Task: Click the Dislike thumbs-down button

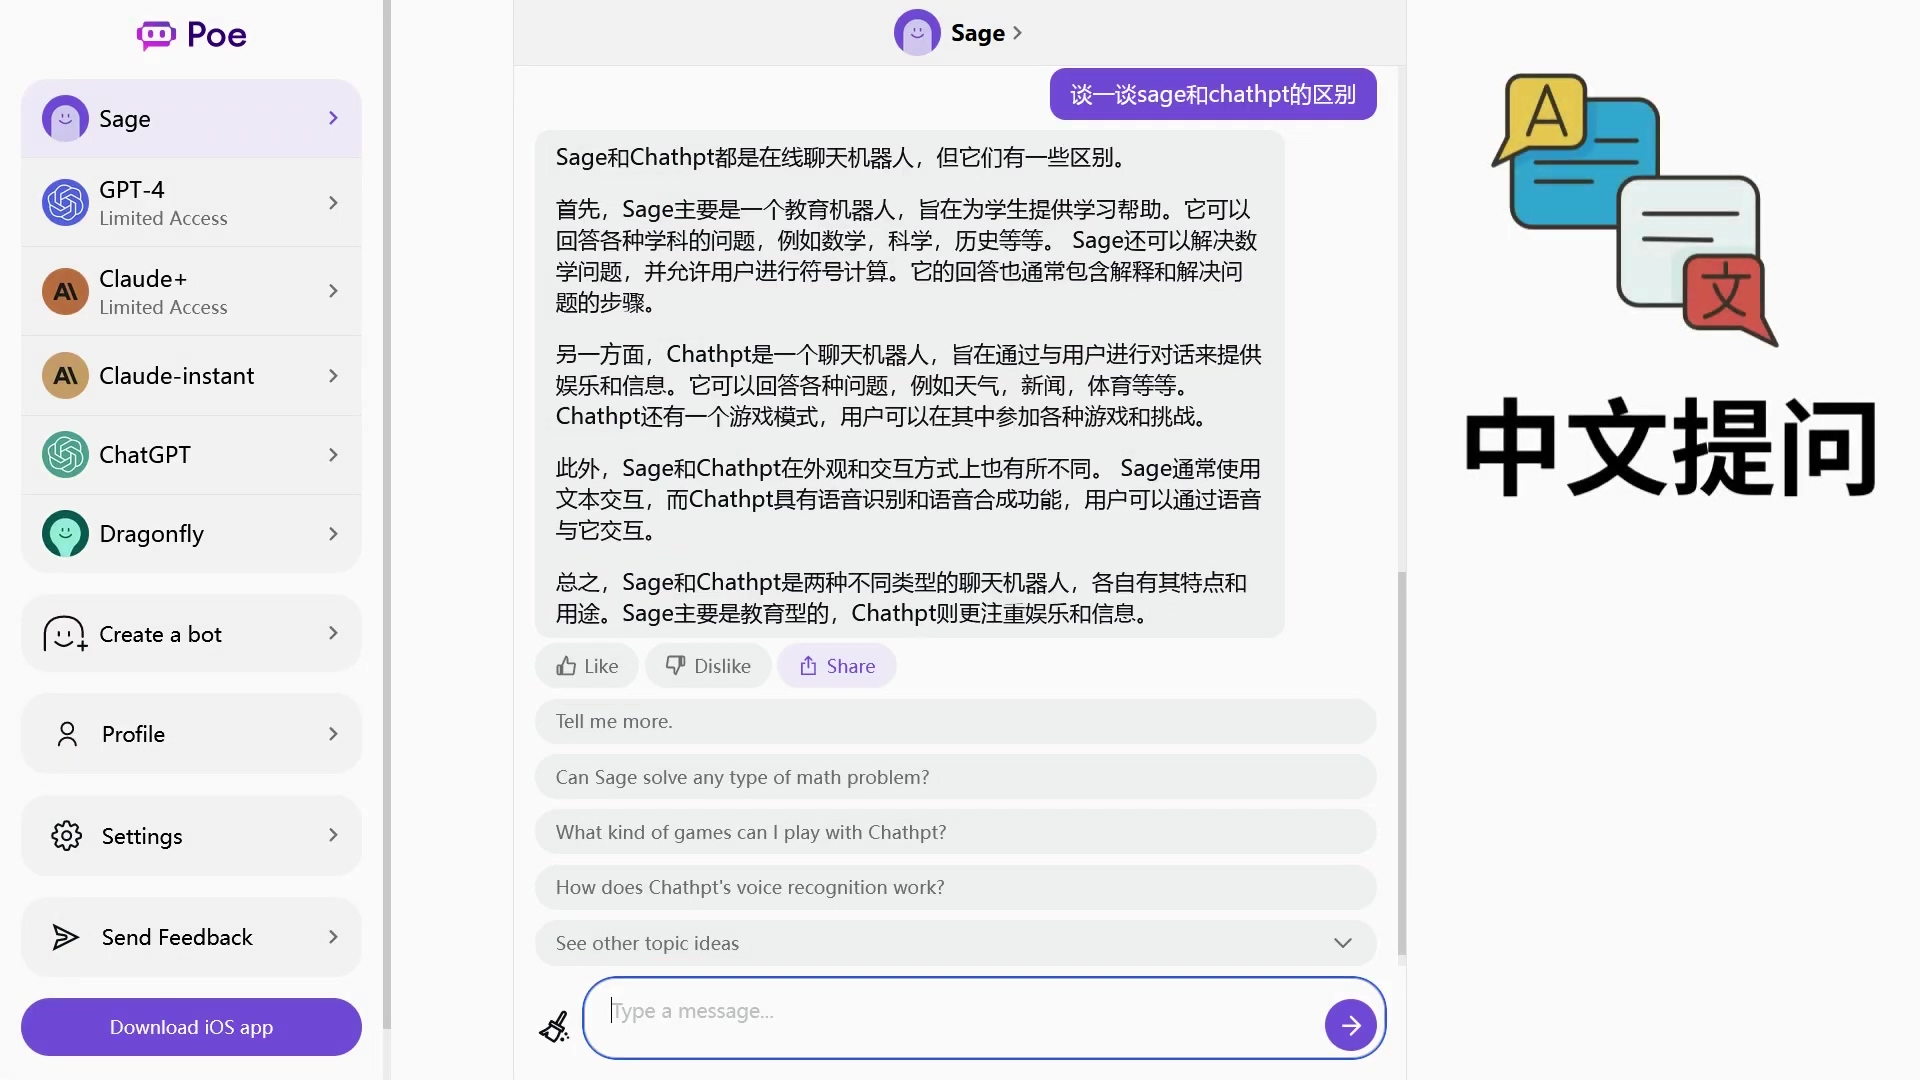Action: pos(707,665)
